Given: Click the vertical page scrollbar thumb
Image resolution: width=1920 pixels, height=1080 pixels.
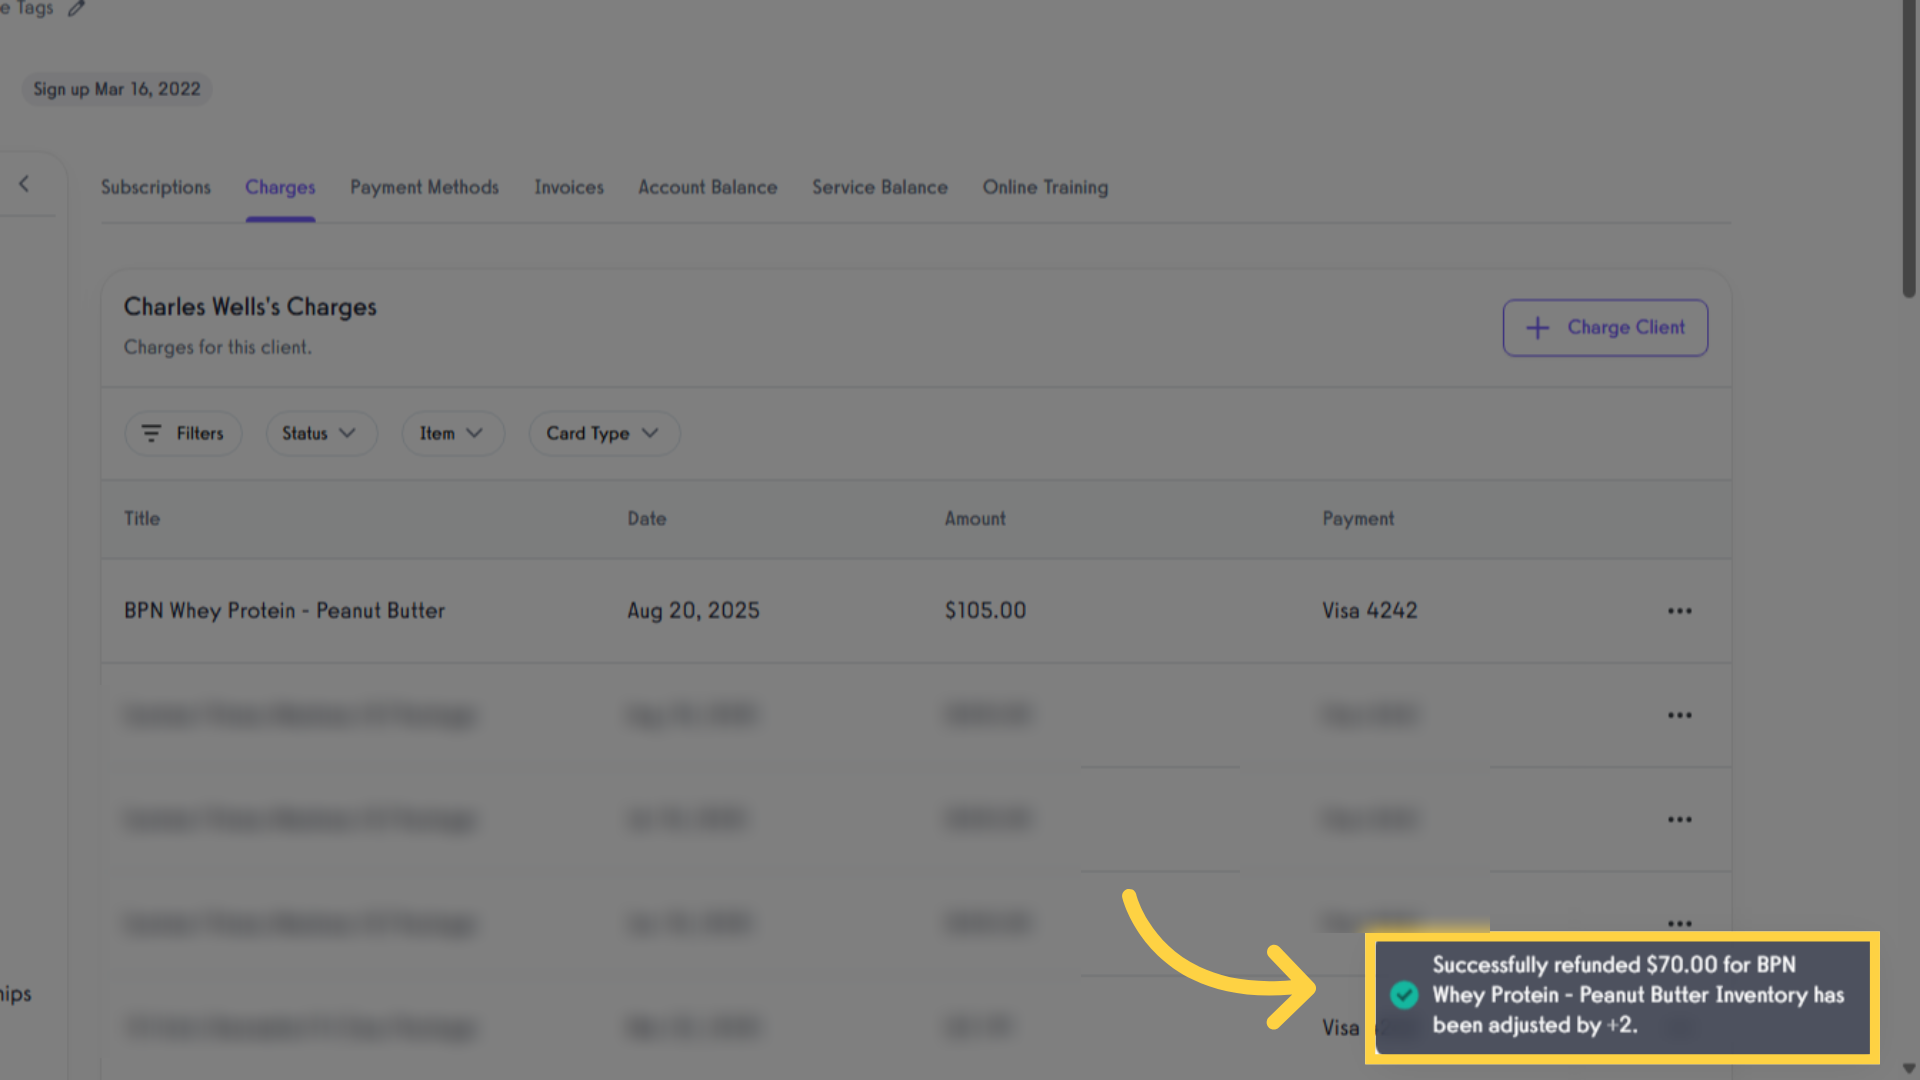Looking at the screenshot, I should click(1909, 148).
